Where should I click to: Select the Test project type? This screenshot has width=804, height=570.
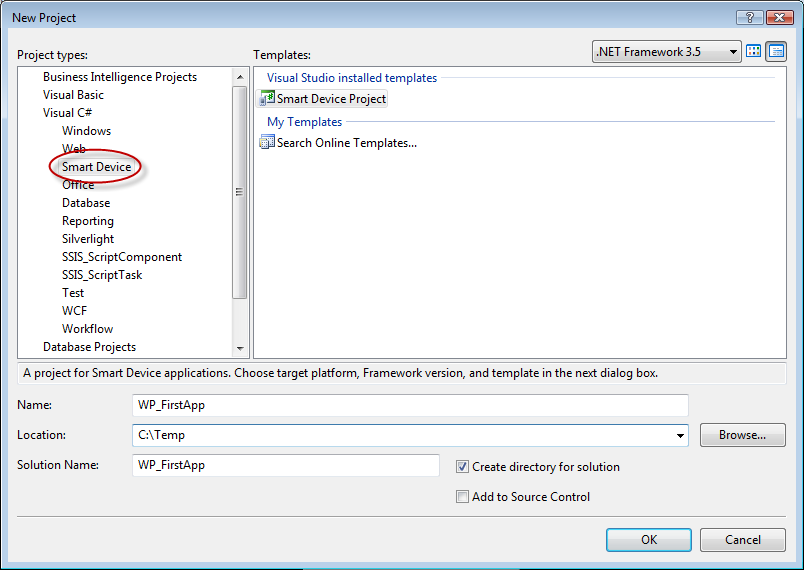[73, 293]
